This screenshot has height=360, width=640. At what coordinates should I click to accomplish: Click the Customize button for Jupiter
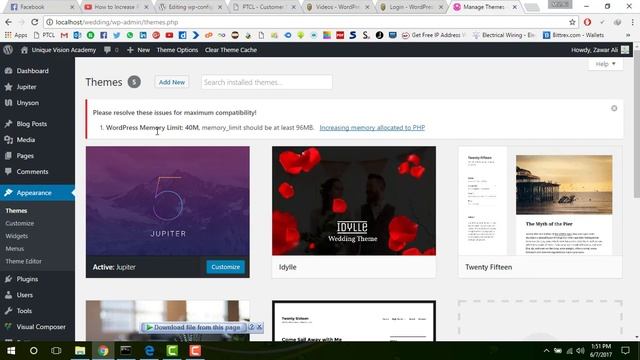pos(226,267)
